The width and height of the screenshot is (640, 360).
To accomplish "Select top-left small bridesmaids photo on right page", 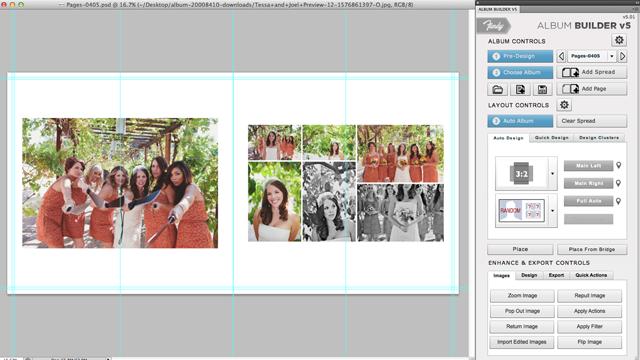I will [274, 142].
